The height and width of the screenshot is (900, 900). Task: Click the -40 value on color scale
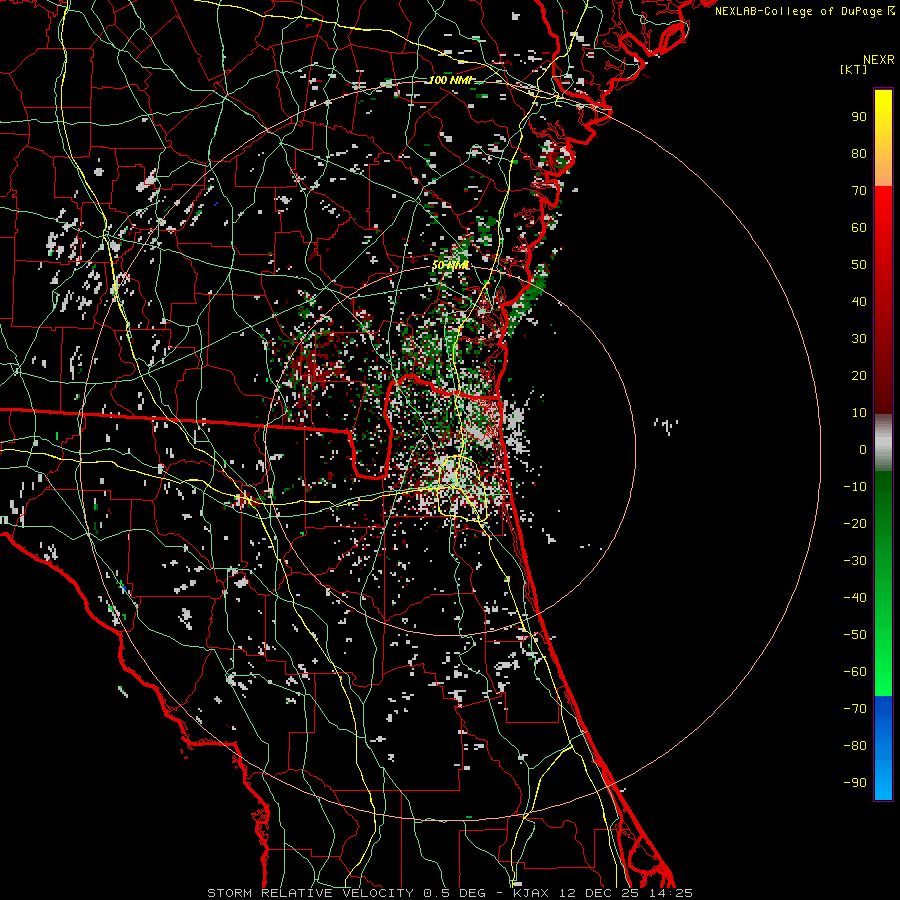(x=855, y=598)
